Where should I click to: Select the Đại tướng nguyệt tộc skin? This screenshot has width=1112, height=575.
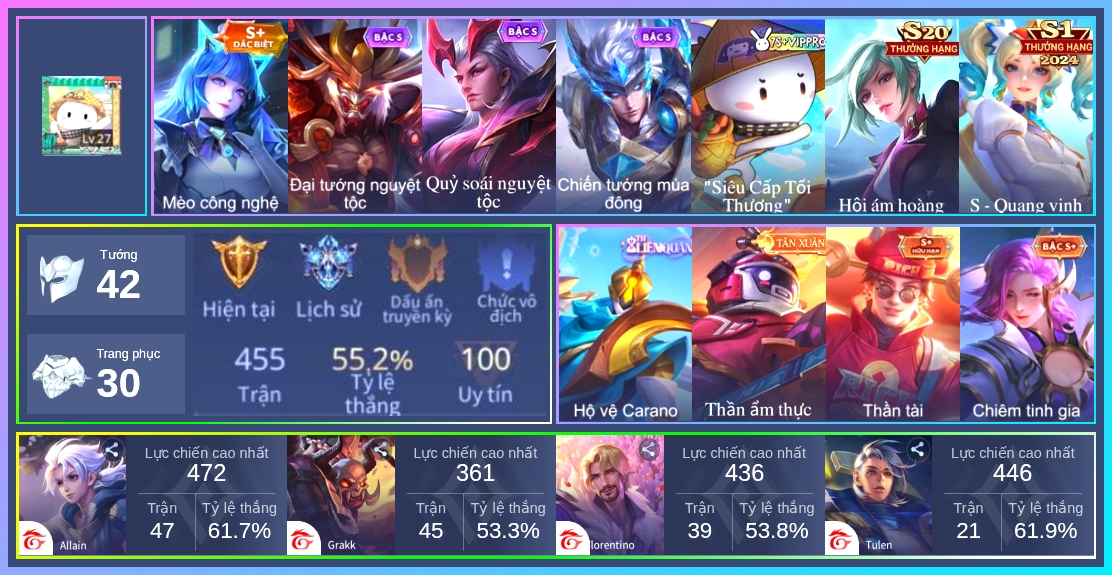(x=355, y=116)
